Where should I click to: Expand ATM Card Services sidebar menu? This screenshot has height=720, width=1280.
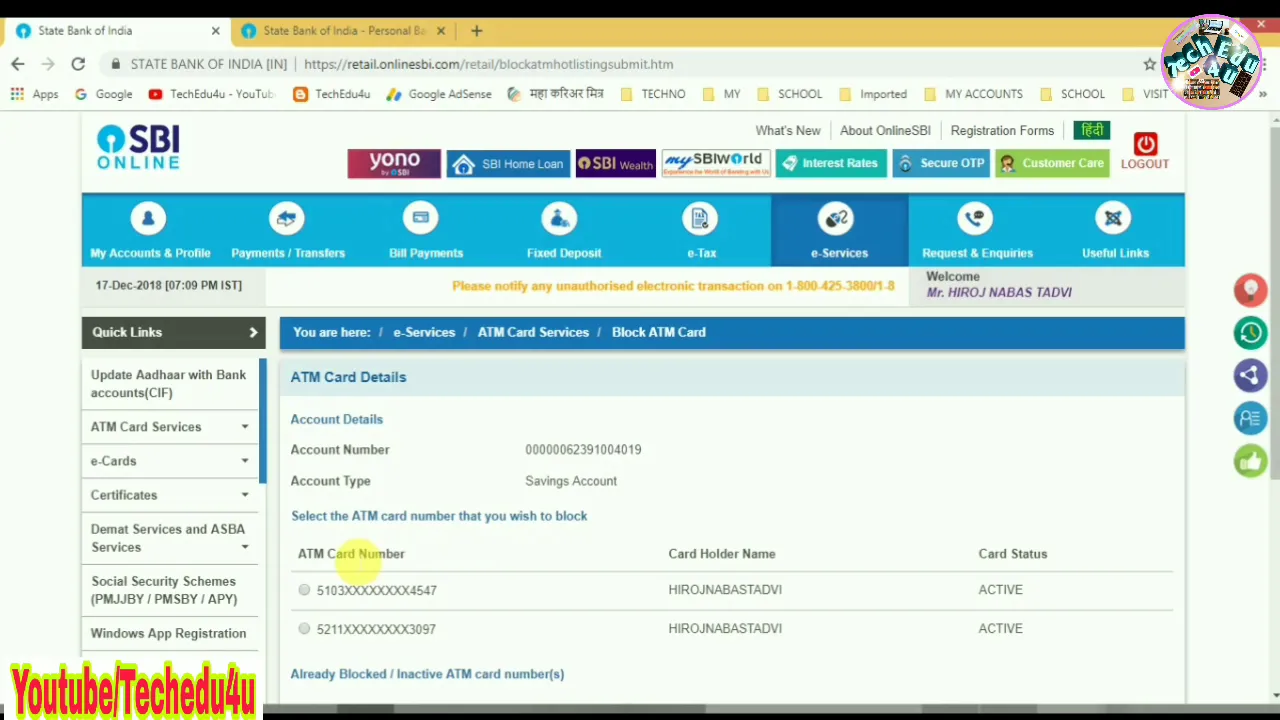tap(170, 427)
